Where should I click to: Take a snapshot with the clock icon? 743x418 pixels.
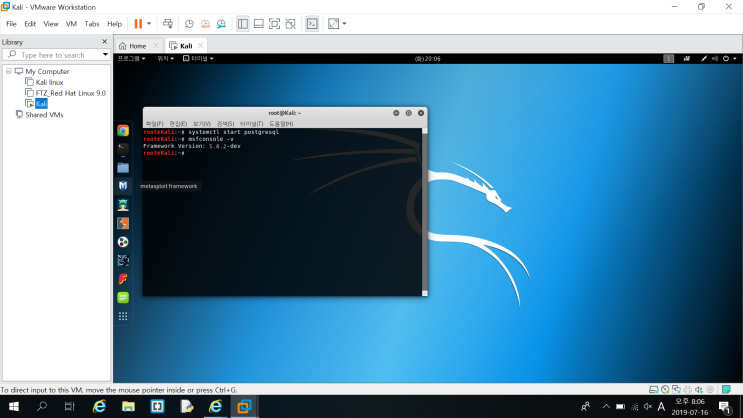pyautogui.click(x=189, y=24)
